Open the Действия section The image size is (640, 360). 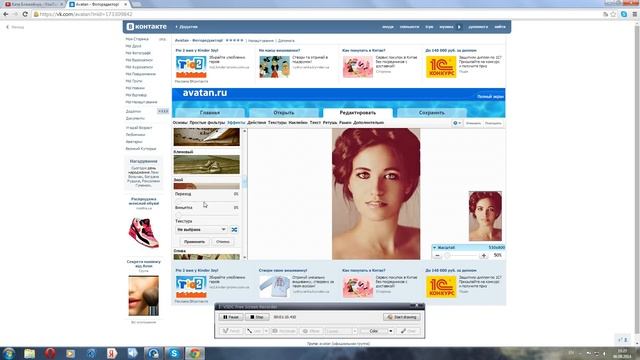click(256, 122)
